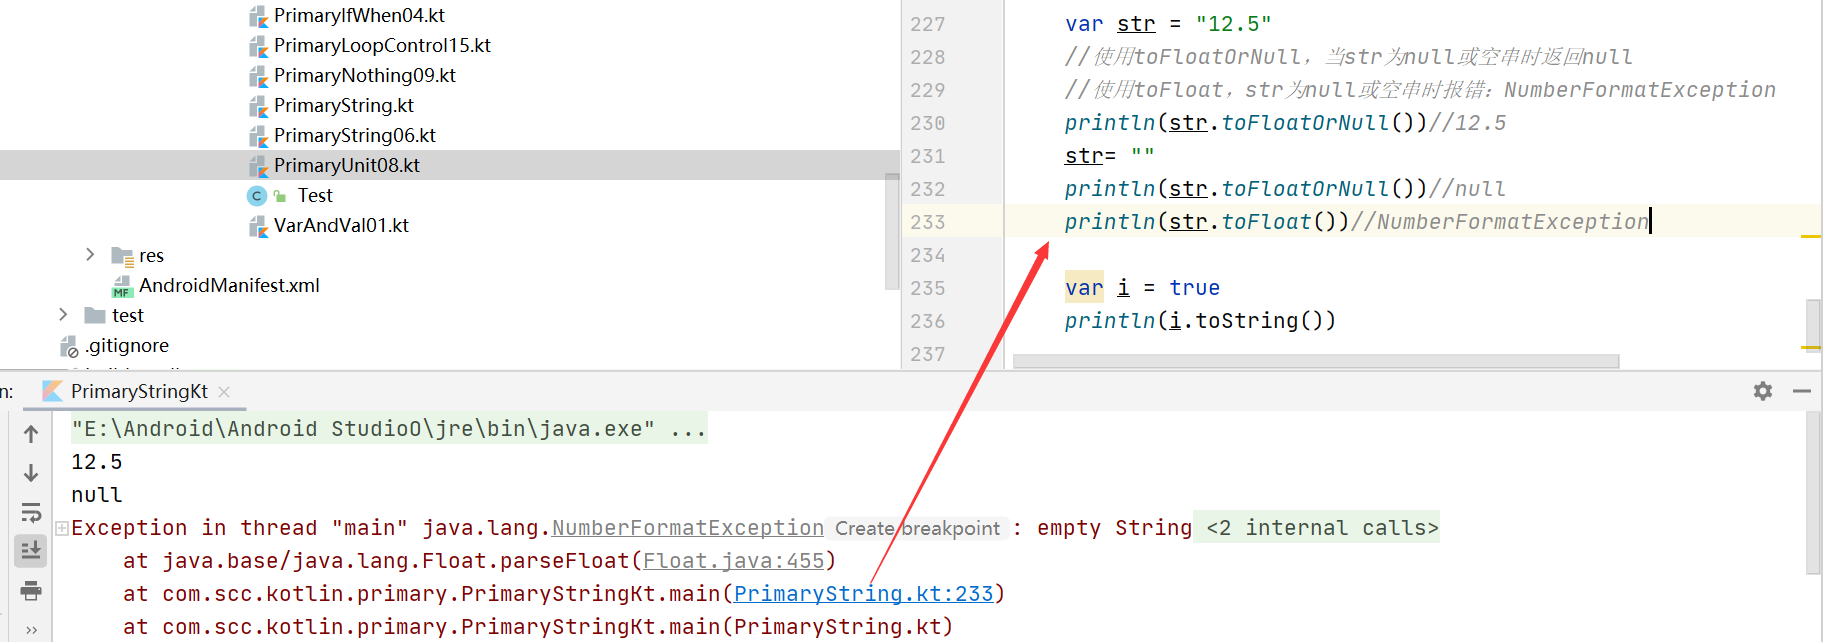Open the .gitignore file
This screenshot has height=642, width=1823.
point(127,345)
